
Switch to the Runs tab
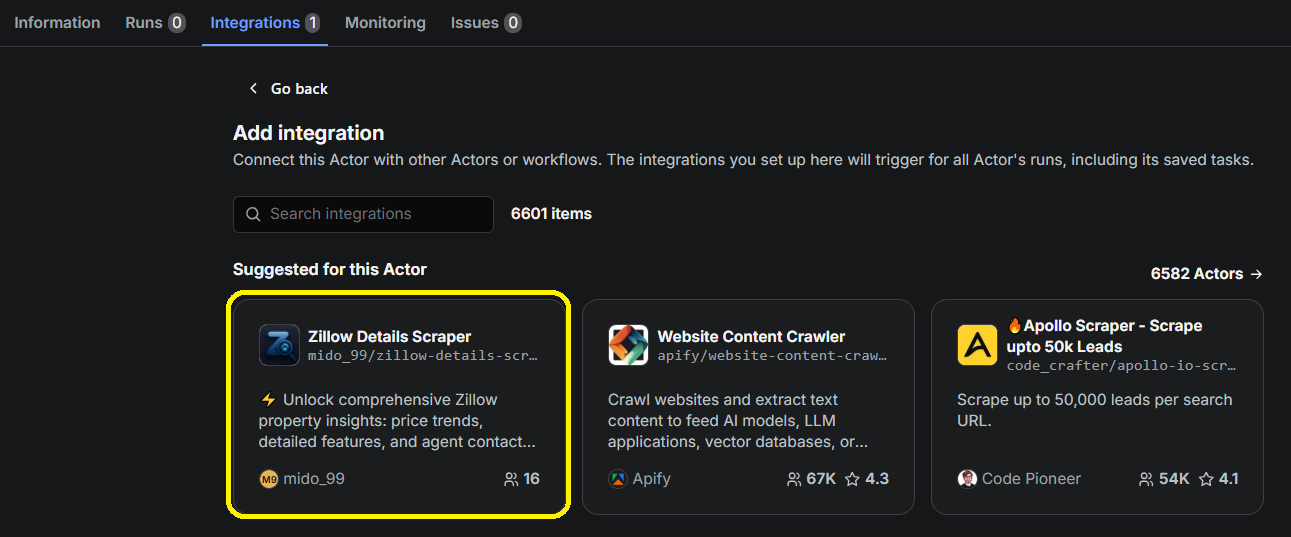(155, 22)
